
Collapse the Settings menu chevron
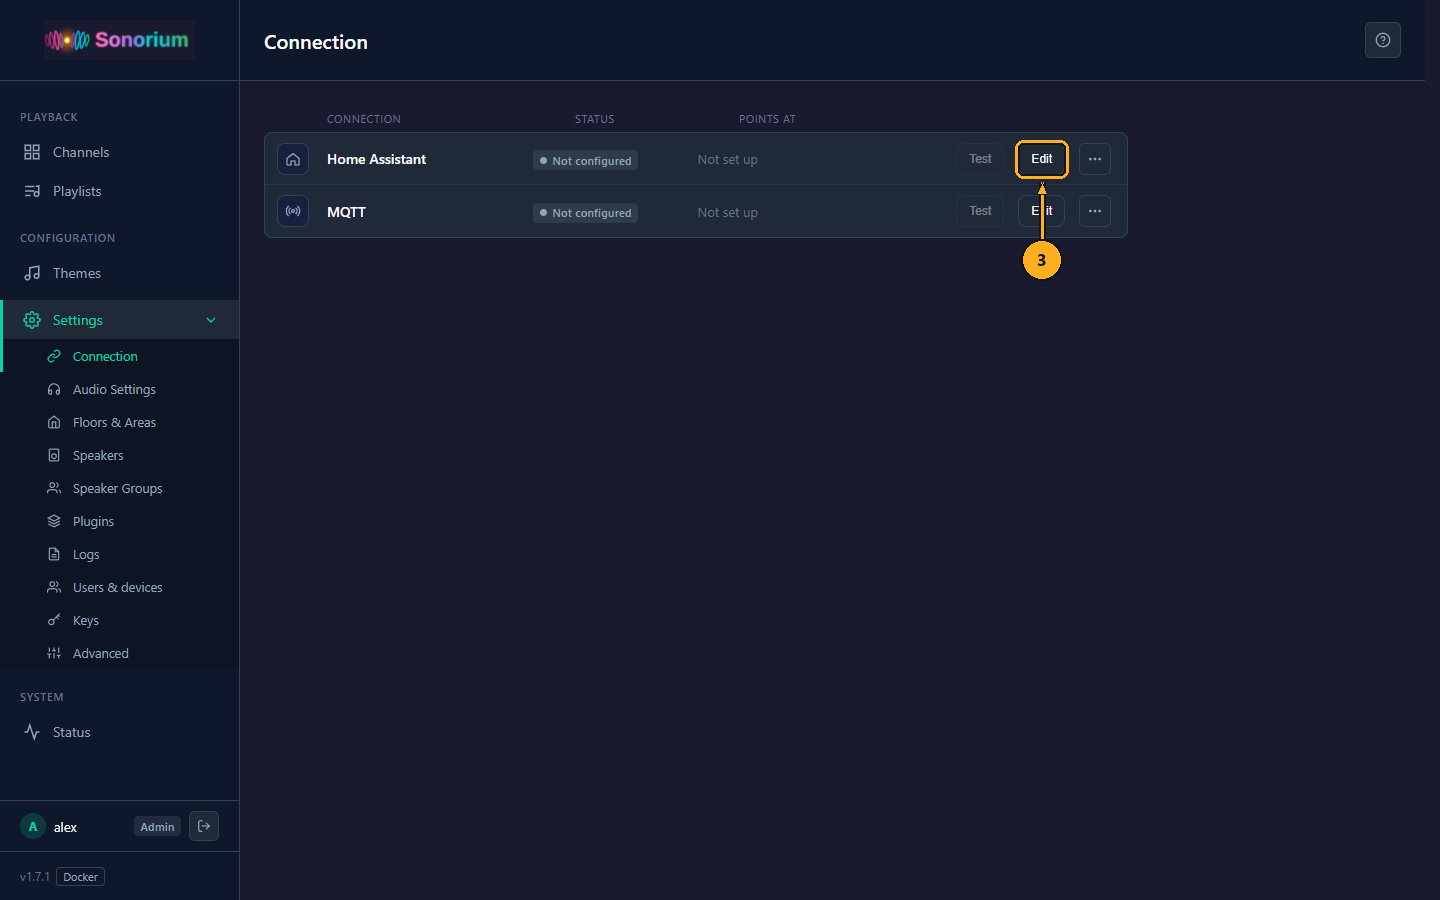[211, 320]
